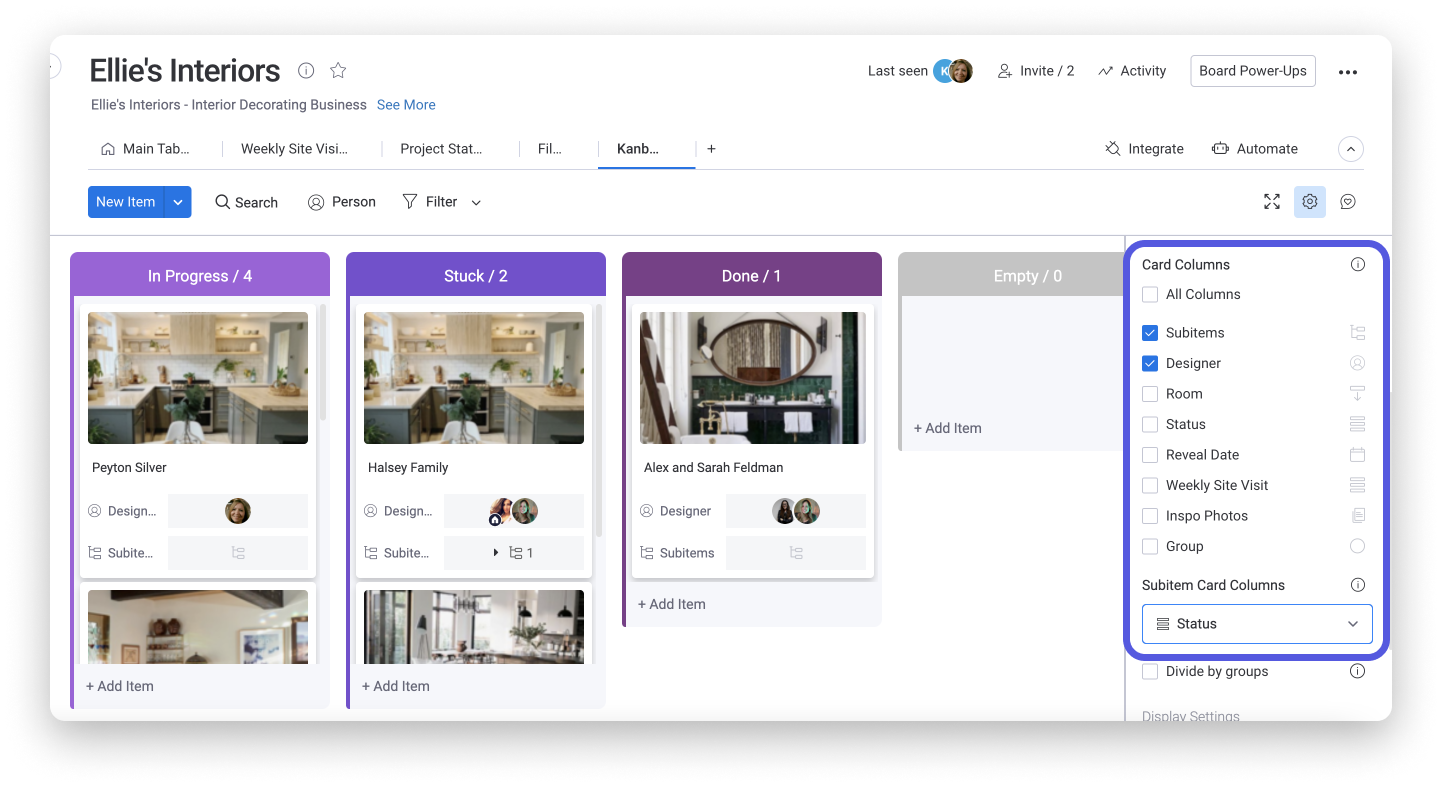Uncheck the Subitems card column
1442x786 pixels.
[x=1150, y=332]
